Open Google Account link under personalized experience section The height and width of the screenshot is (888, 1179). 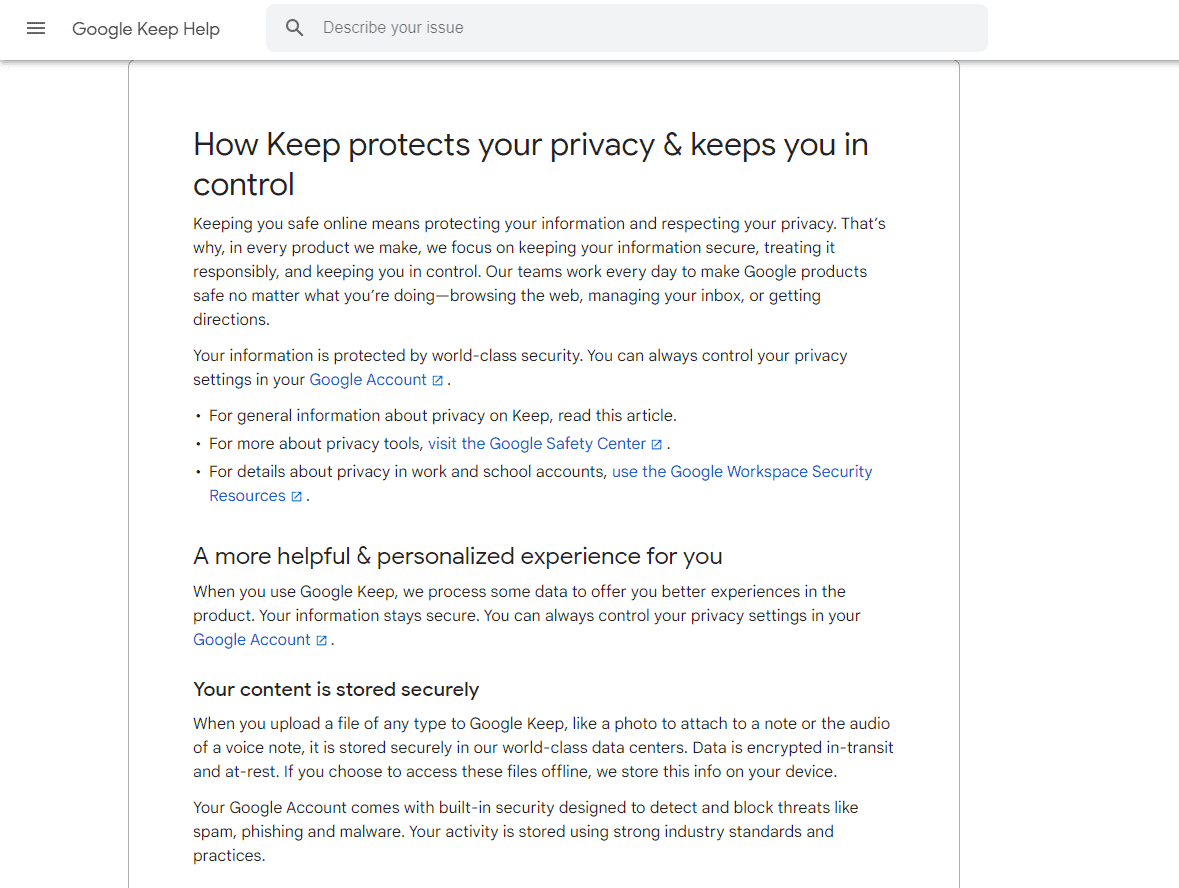(x=252, y=640)
